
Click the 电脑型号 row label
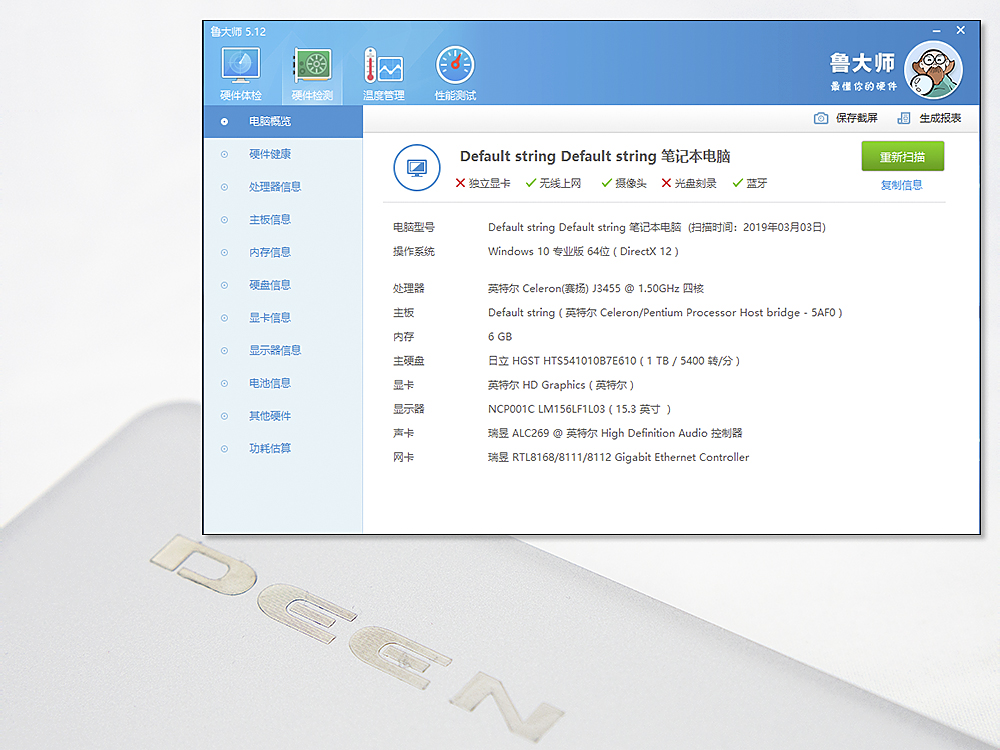(414, 227)
